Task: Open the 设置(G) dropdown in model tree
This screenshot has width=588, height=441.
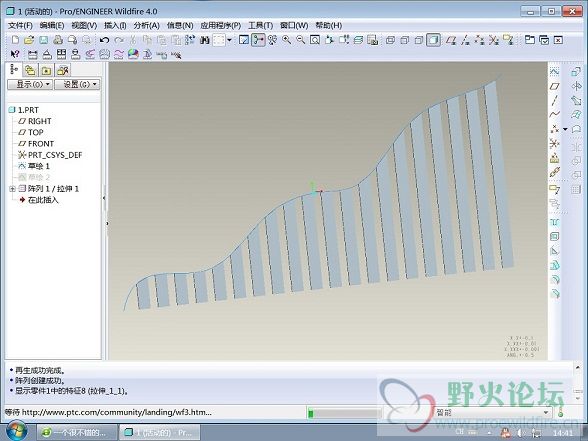Action: 77,84
